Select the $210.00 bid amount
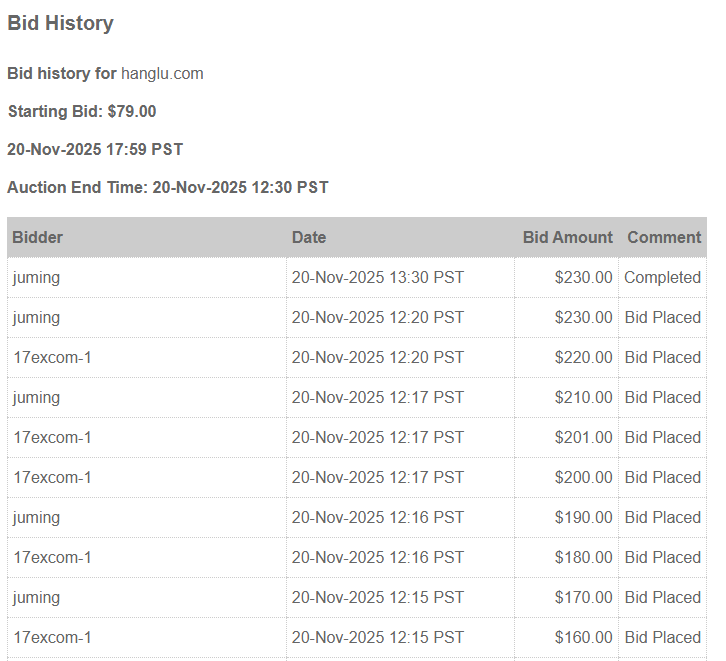 tap(584, 397)
